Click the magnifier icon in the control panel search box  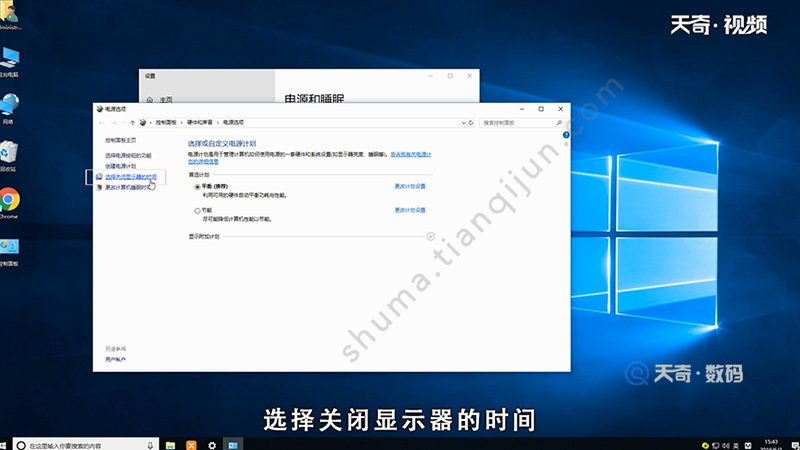[559, 122]
